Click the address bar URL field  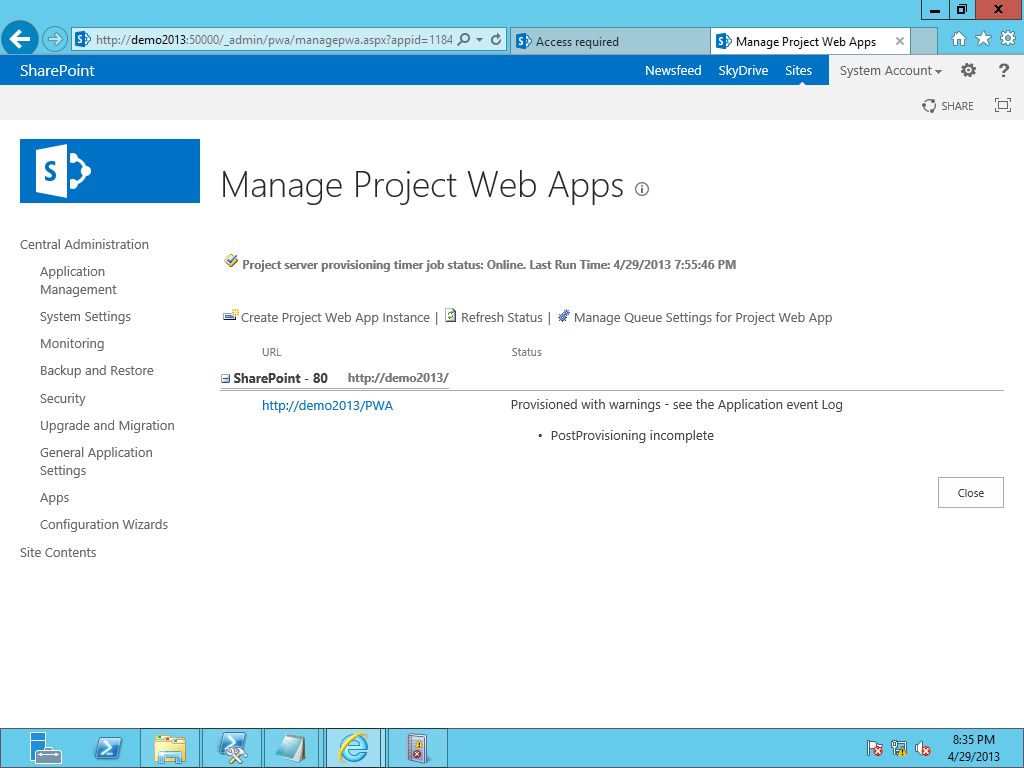273,40
